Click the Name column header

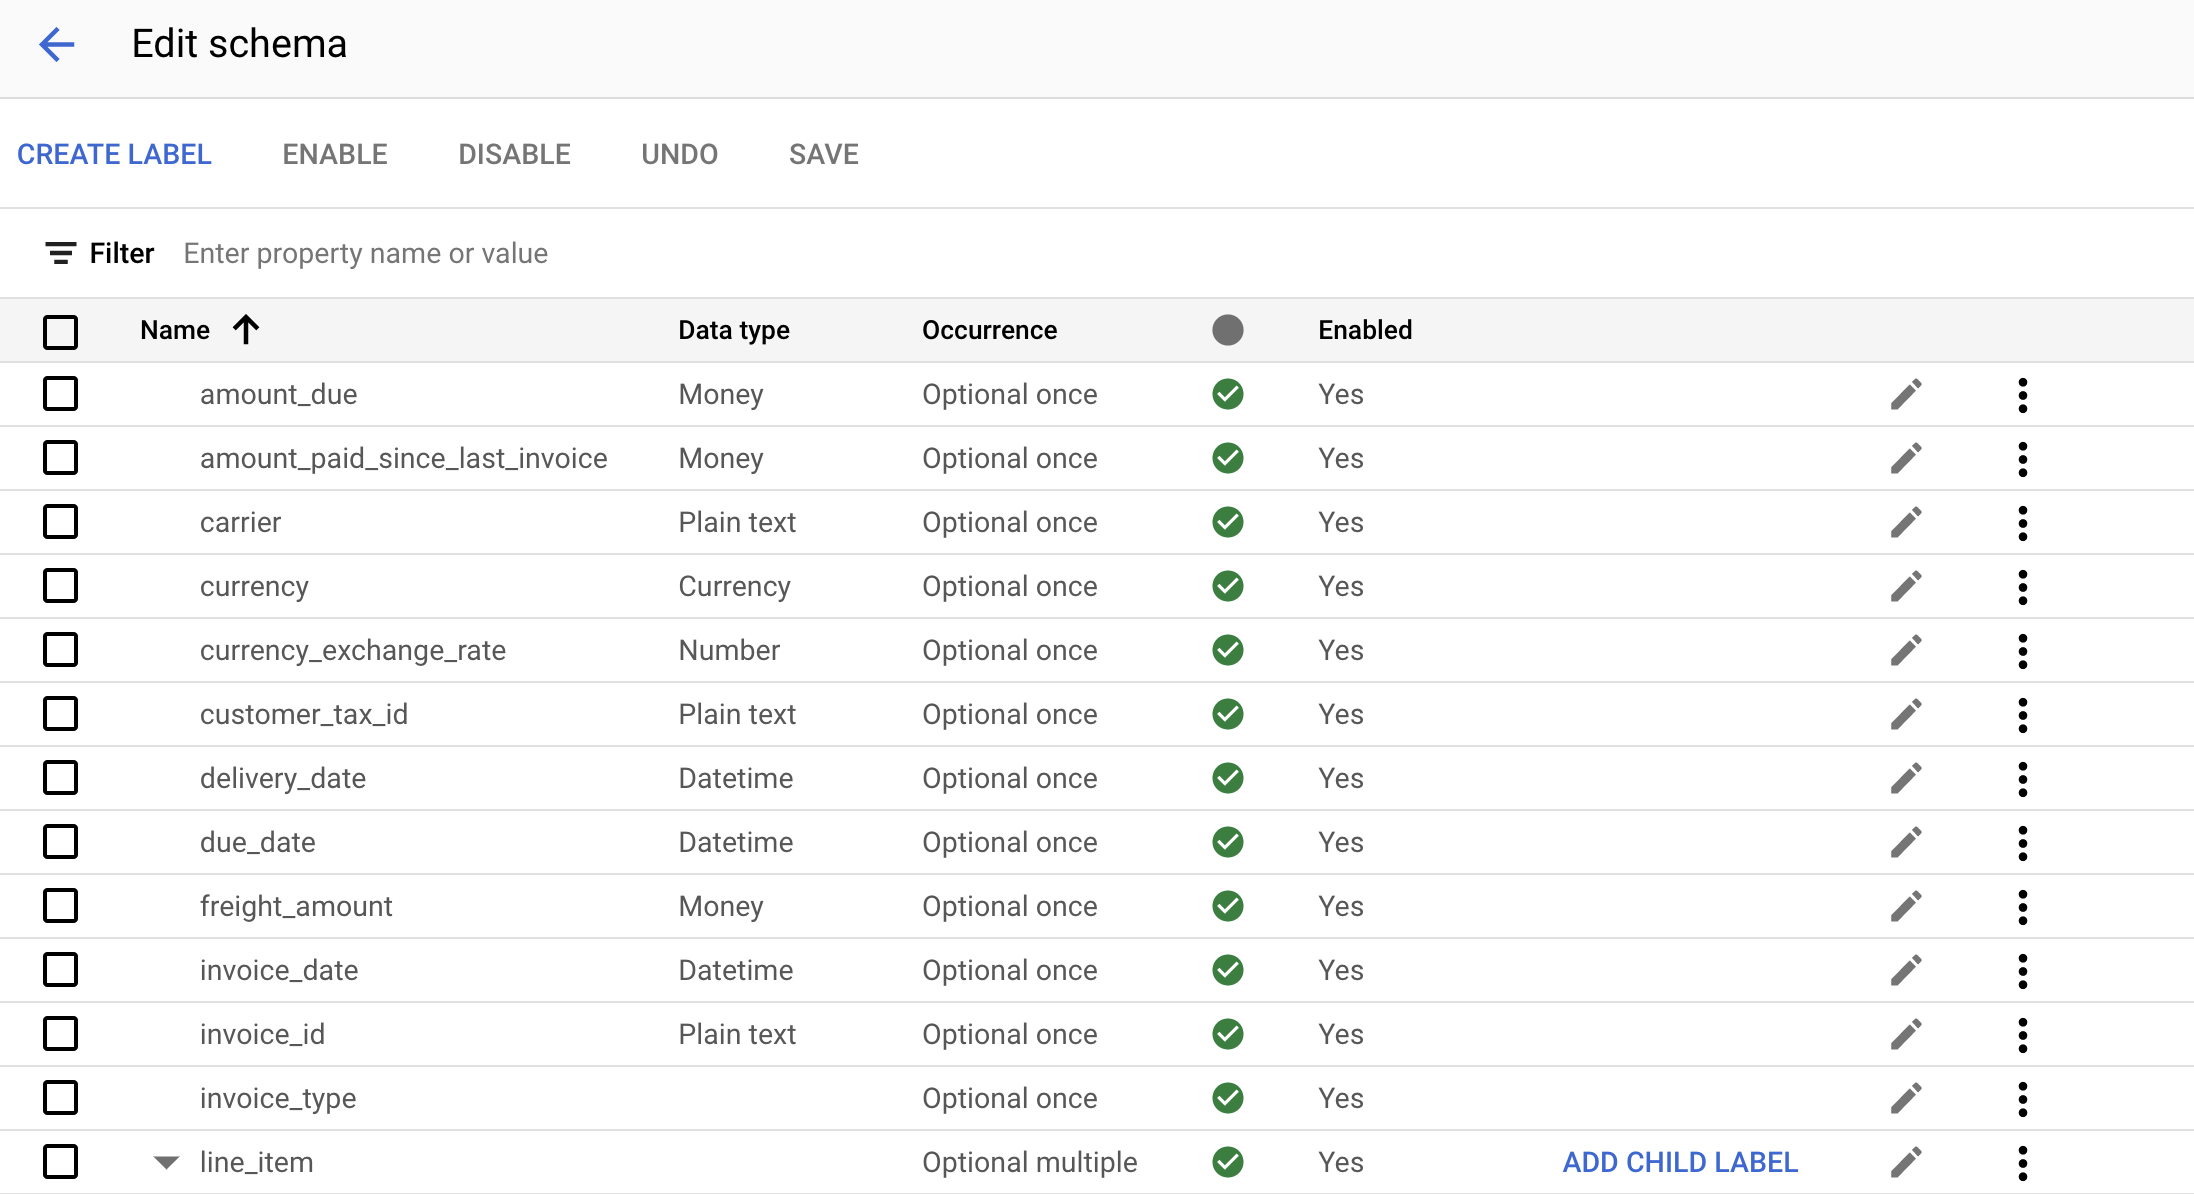pos(175,330)
